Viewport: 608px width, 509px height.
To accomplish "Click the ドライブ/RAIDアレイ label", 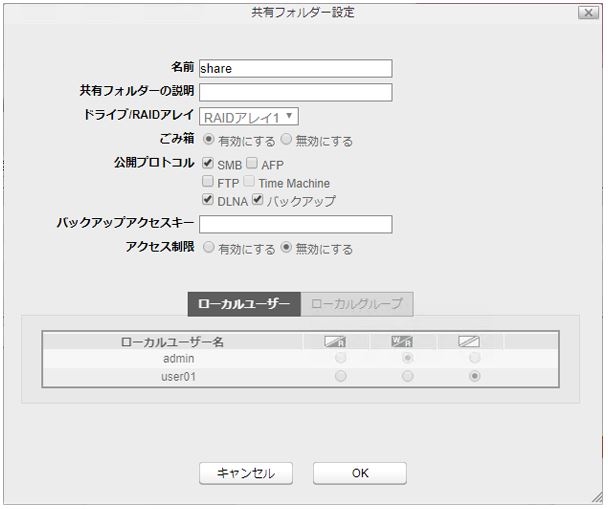I will point(138,114).
